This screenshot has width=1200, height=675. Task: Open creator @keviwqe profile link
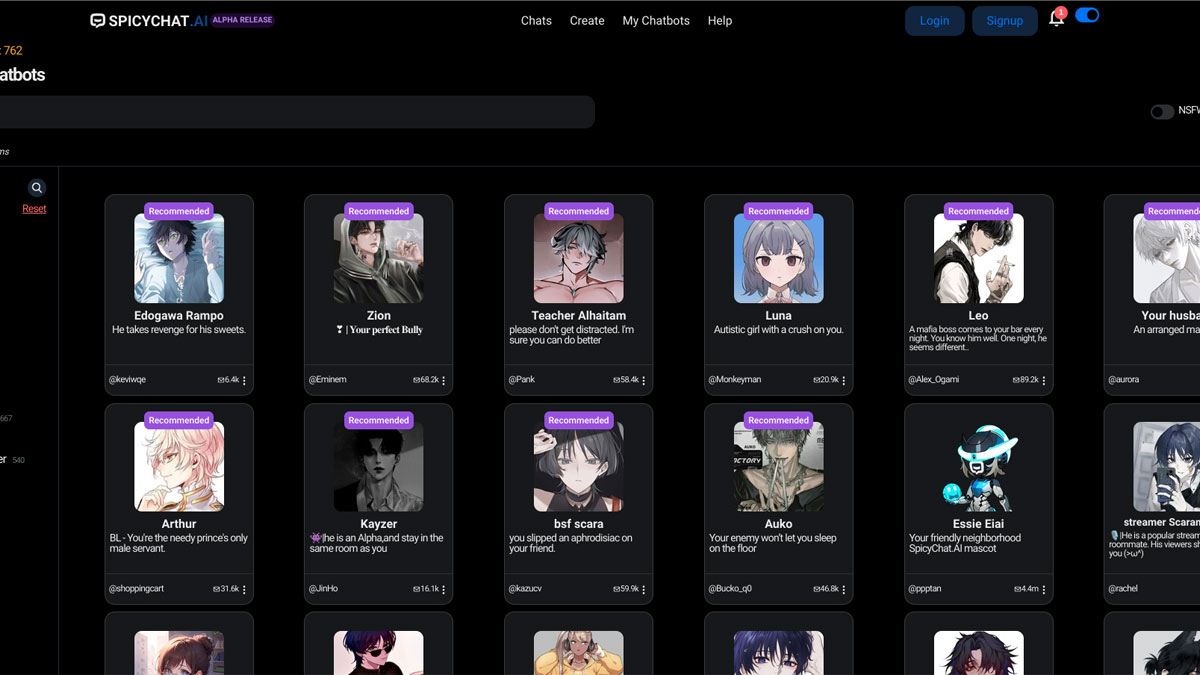pyautogui.click(x=127, y=380)
